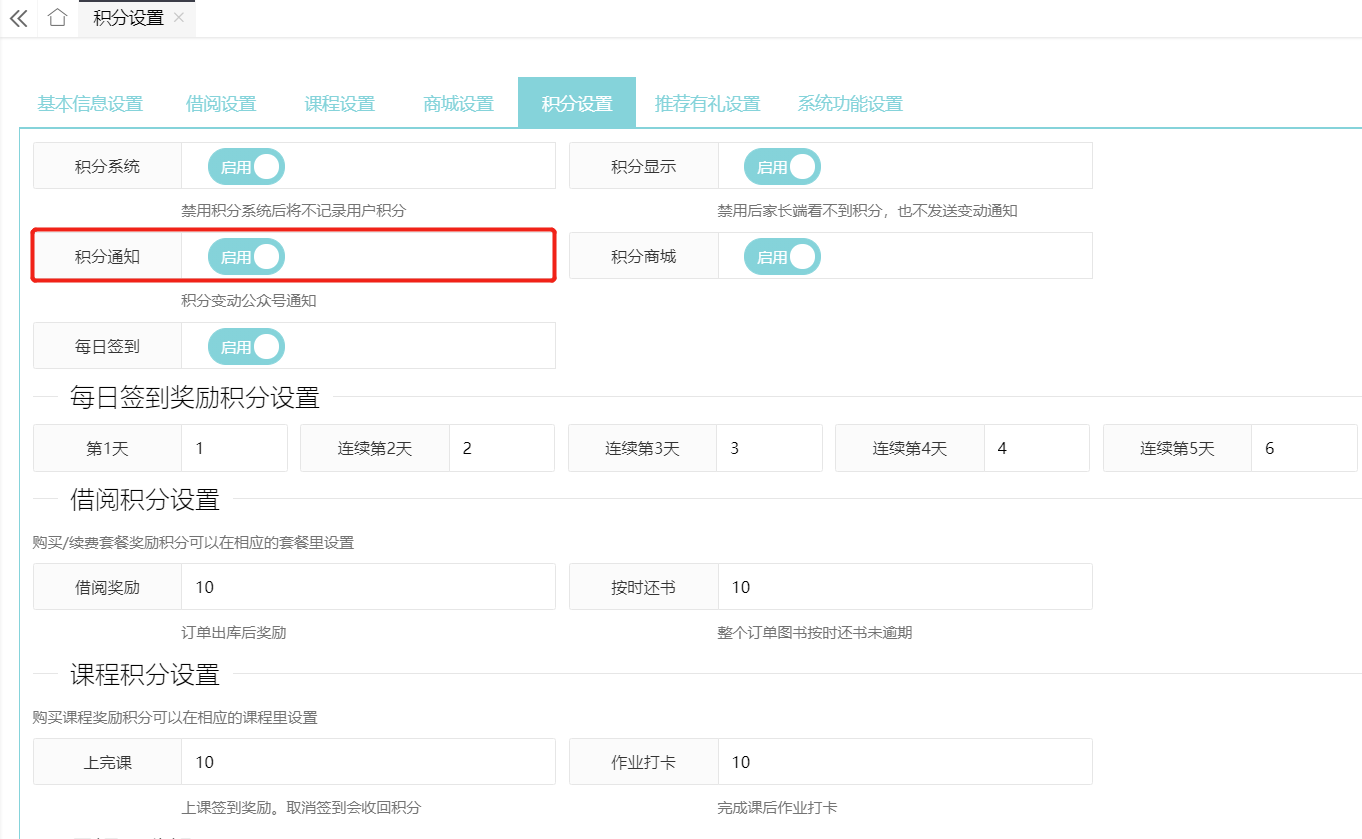Open 推荐有礼设置 tab

coord(708,104)
